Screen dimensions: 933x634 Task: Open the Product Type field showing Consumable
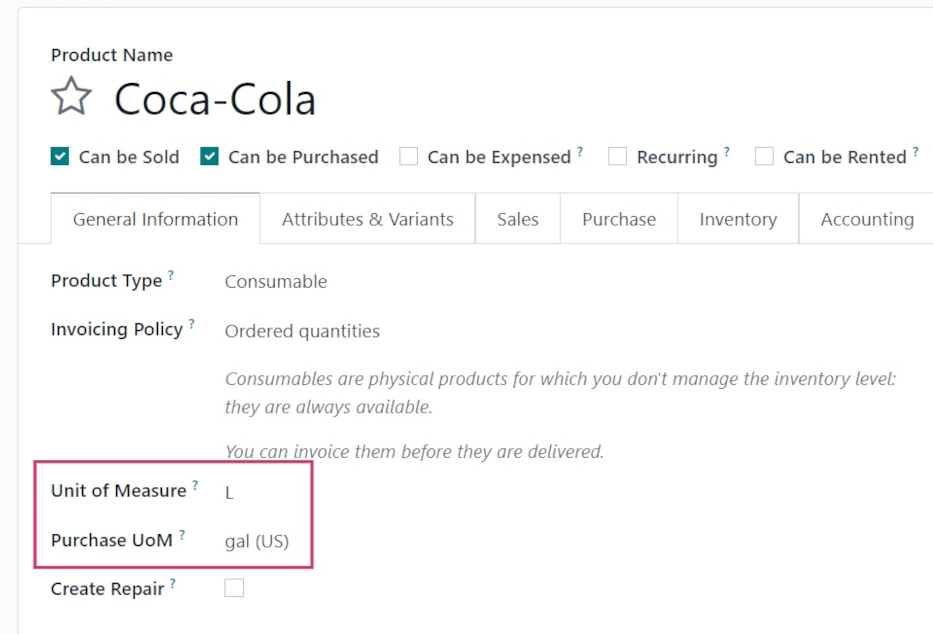pos(276,281)
